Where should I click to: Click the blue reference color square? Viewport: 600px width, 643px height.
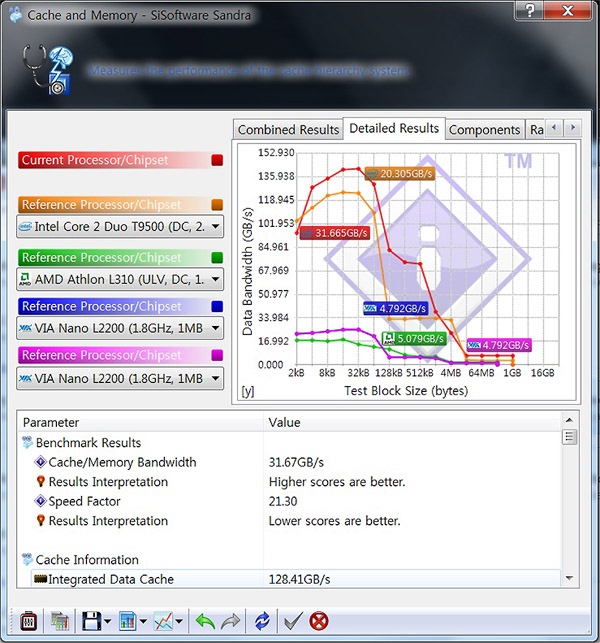[x=217, y=306]
